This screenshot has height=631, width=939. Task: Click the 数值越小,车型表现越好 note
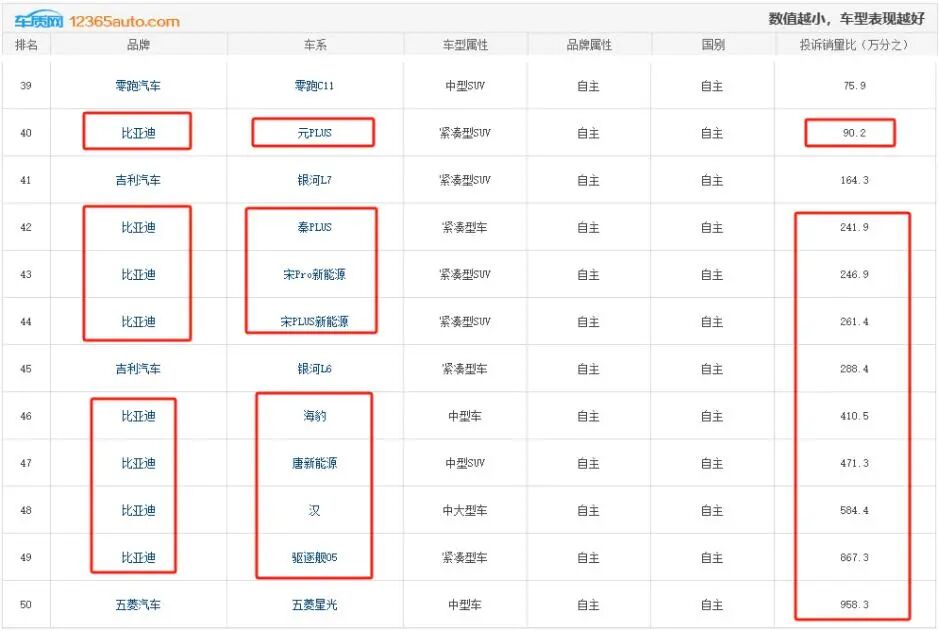pyautogui.click(x=847, y=19)
